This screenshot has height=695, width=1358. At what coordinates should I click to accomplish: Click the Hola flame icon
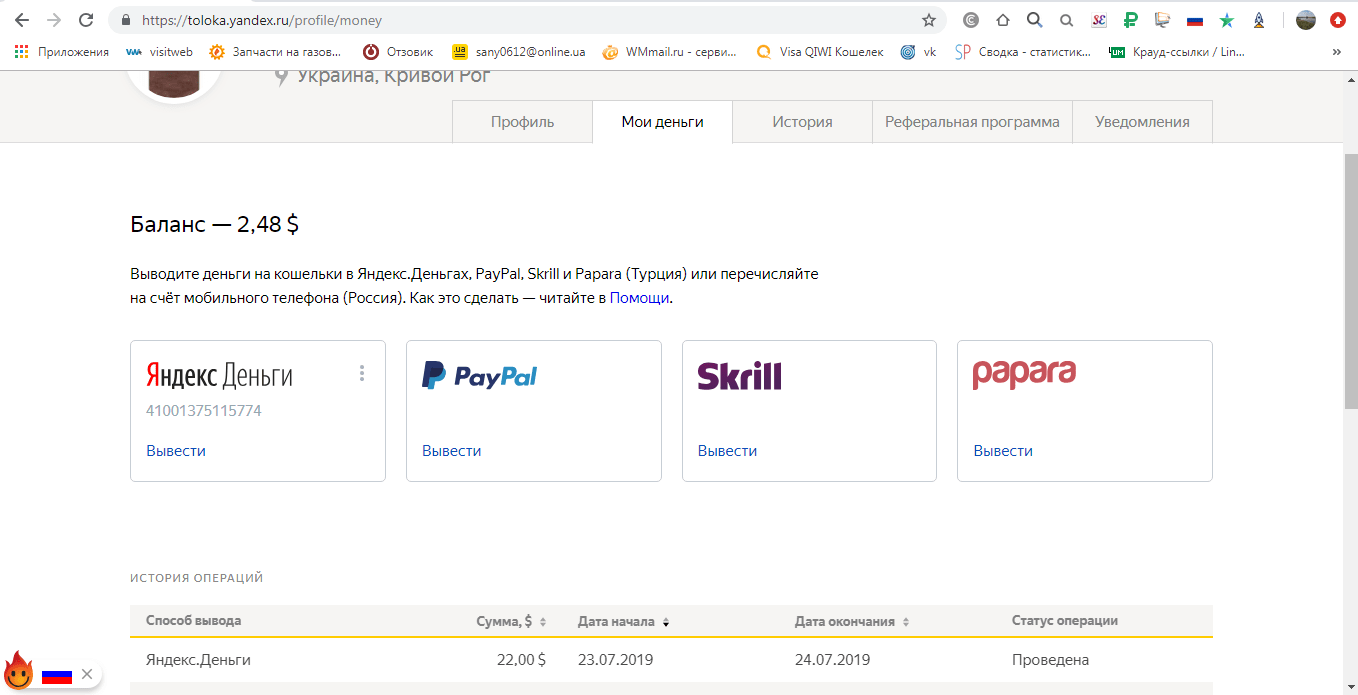pyautogui.click(x=19, y=671)
